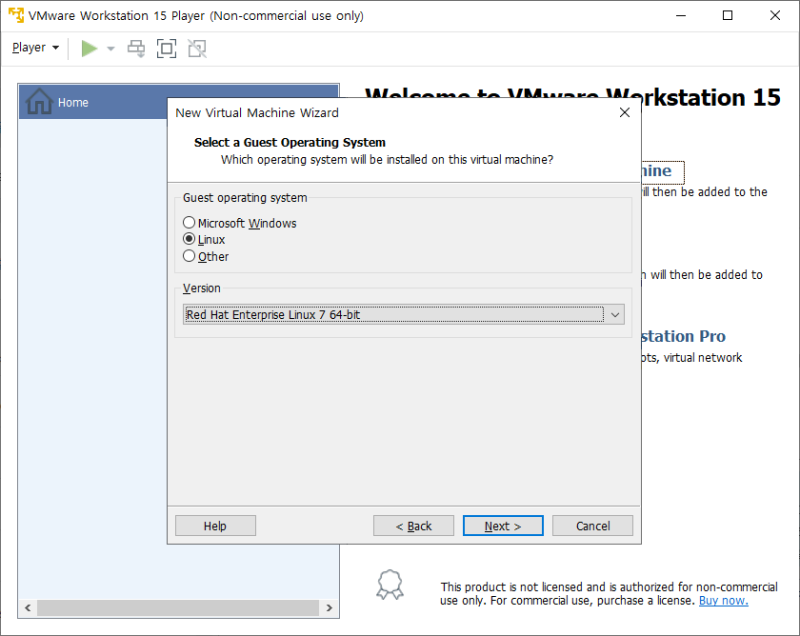800x636 pixels.
Task: Click the Help button
Action: [x=214, y=525]
